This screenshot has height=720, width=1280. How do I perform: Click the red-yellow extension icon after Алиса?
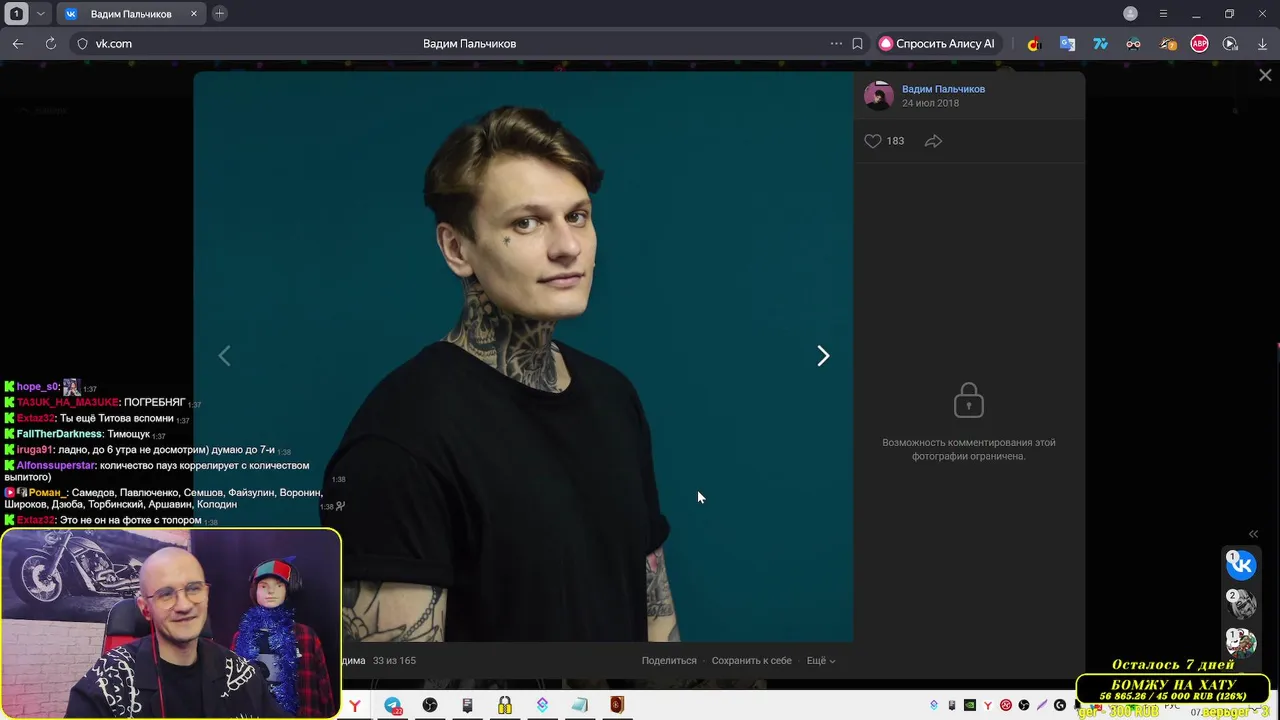(x=1034, y=44)
